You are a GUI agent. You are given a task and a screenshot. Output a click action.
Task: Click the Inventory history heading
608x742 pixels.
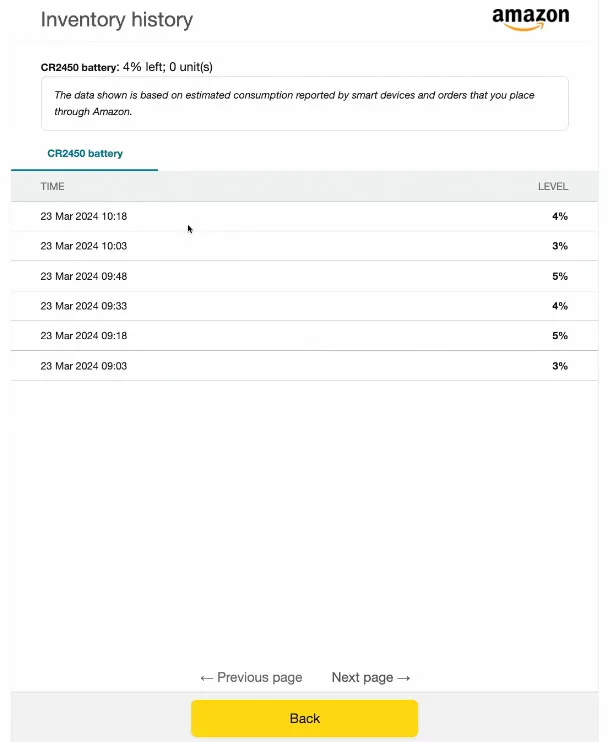coord(117,19)
